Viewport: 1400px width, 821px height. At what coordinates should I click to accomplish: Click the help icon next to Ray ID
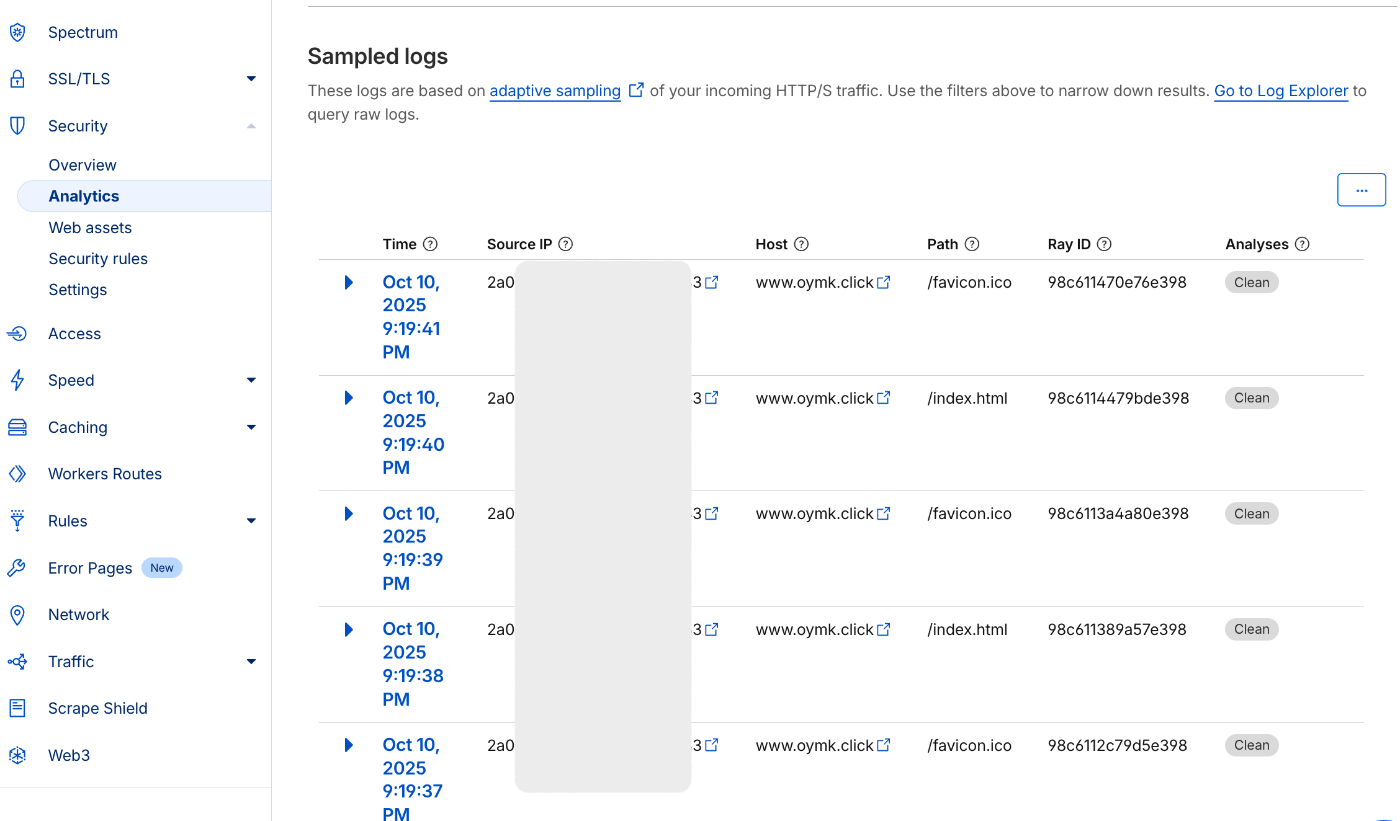tap(1104, 244)
